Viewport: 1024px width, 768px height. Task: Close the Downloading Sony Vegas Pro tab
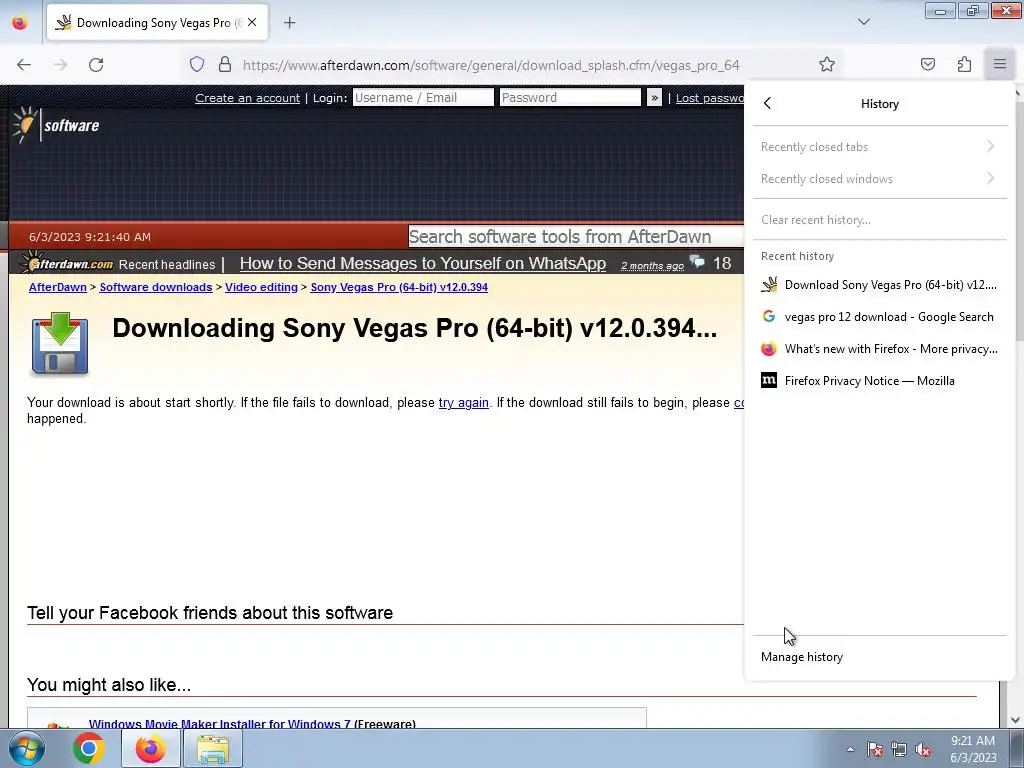click(252, 22)
